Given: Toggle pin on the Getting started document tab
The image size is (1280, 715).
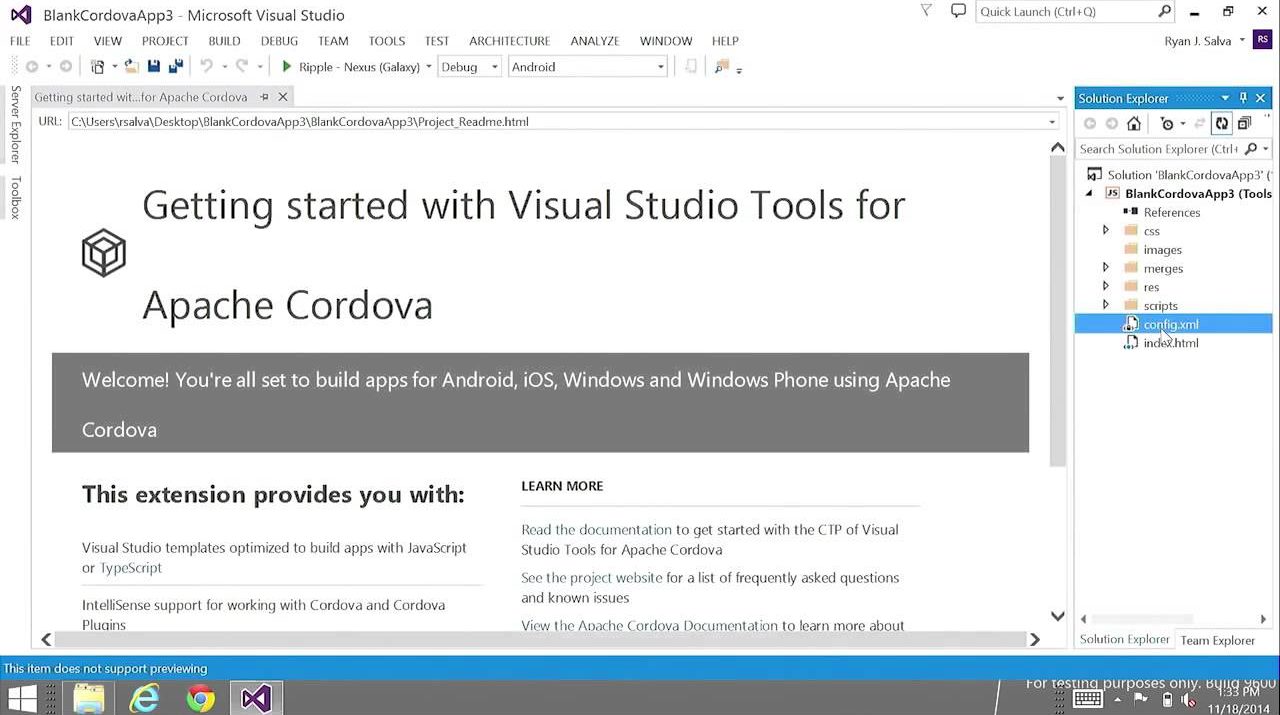Looking at the screenshot, I should (265, 97).
